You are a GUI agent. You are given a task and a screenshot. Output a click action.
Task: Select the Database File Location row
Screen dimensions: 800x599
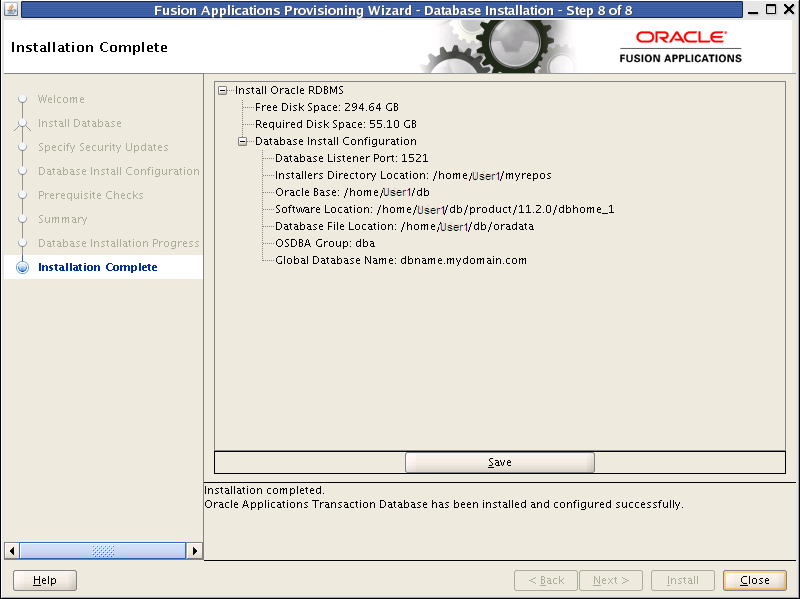405,226
